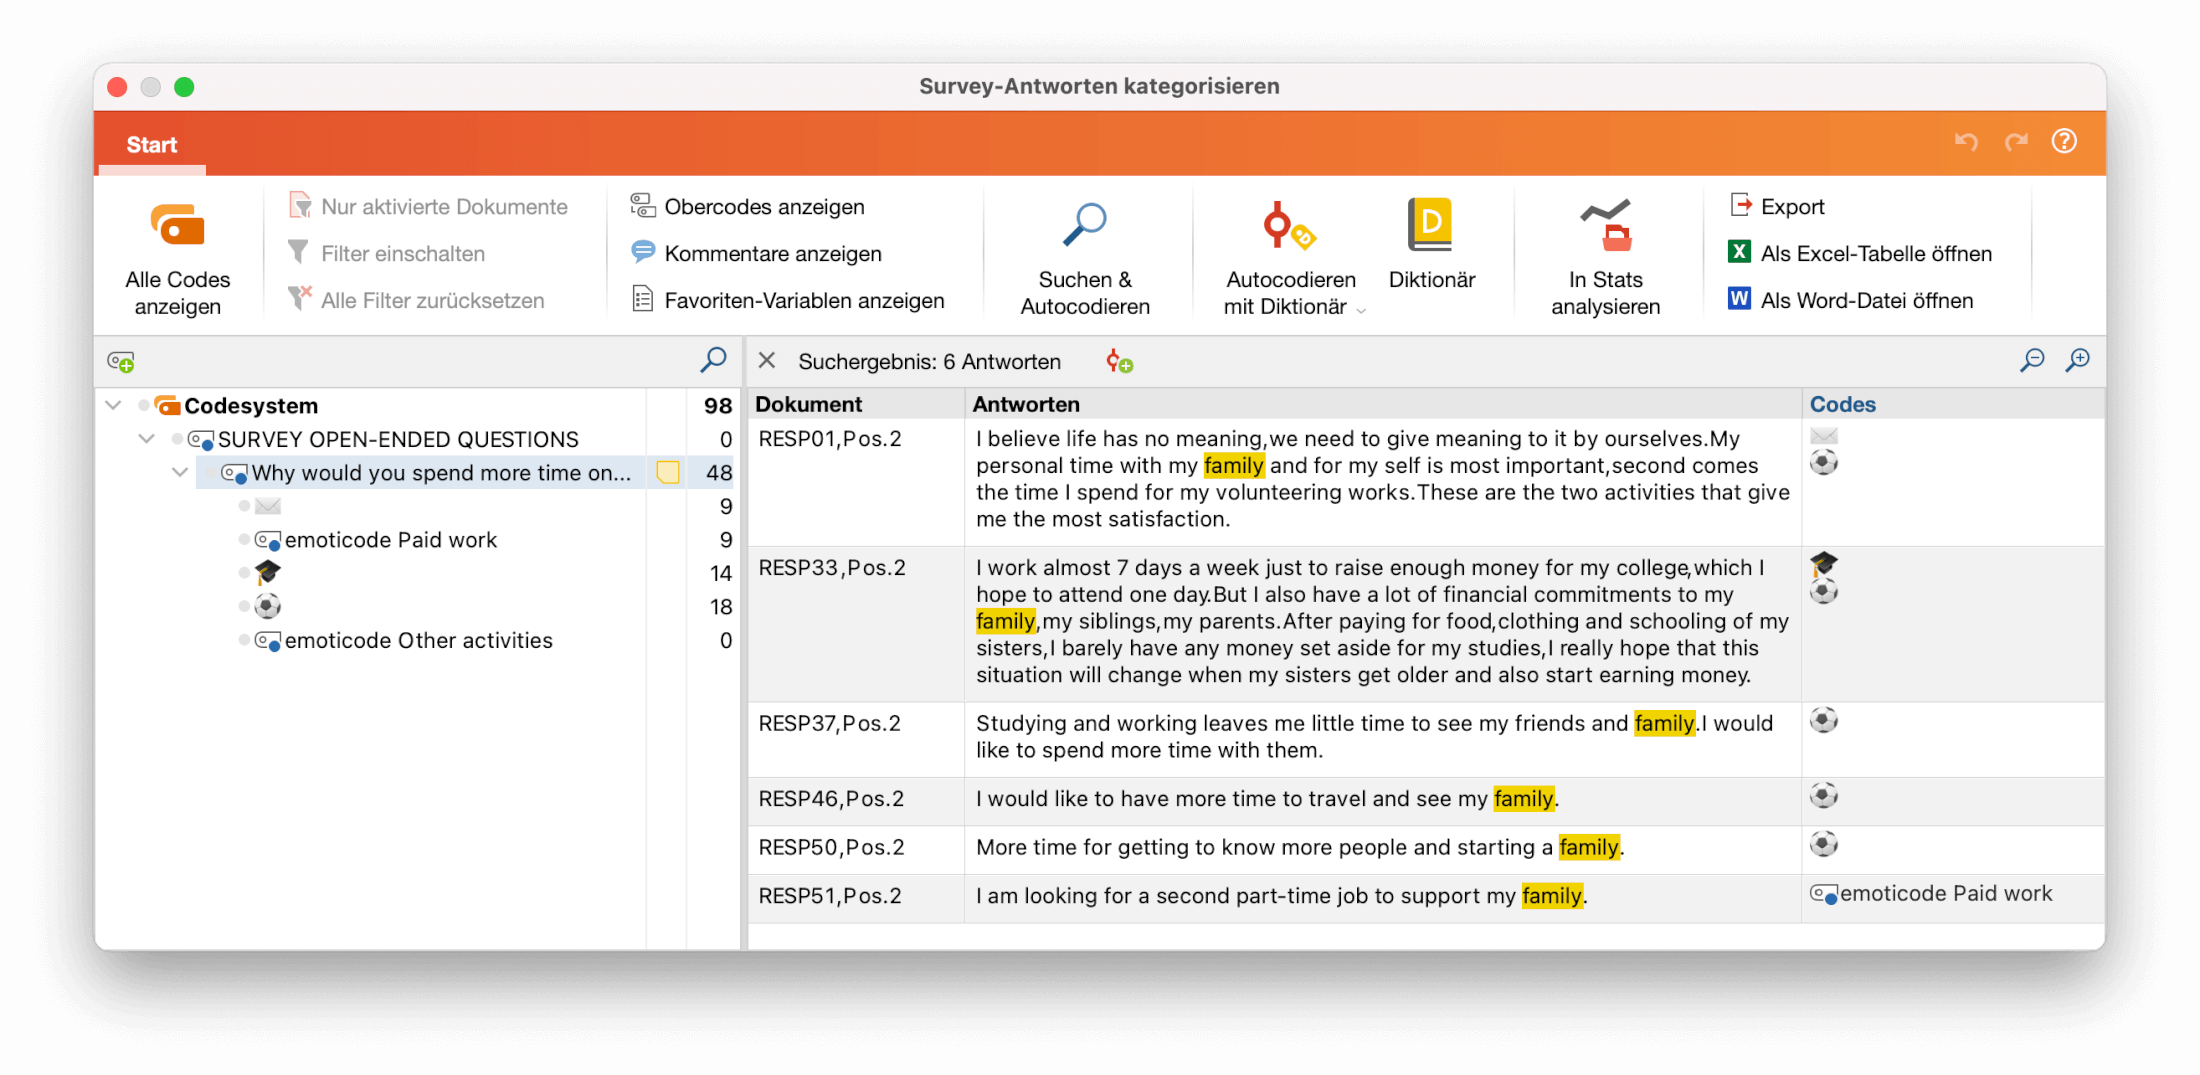Collapse SURVEY OPEN-ENDED QUESTIONS node

click(147, 439)
